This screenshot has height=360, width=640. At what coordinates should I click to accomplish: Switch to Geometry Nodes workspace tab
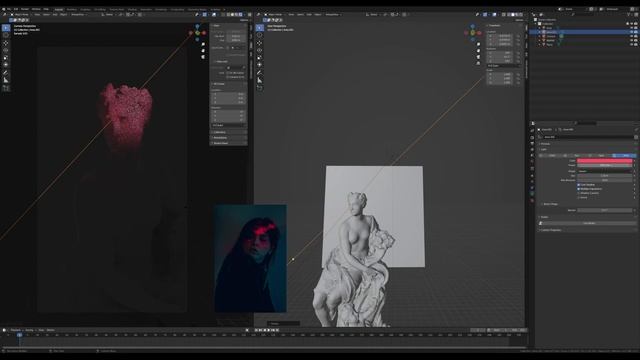pyautogui.click(x=197, y=9)
